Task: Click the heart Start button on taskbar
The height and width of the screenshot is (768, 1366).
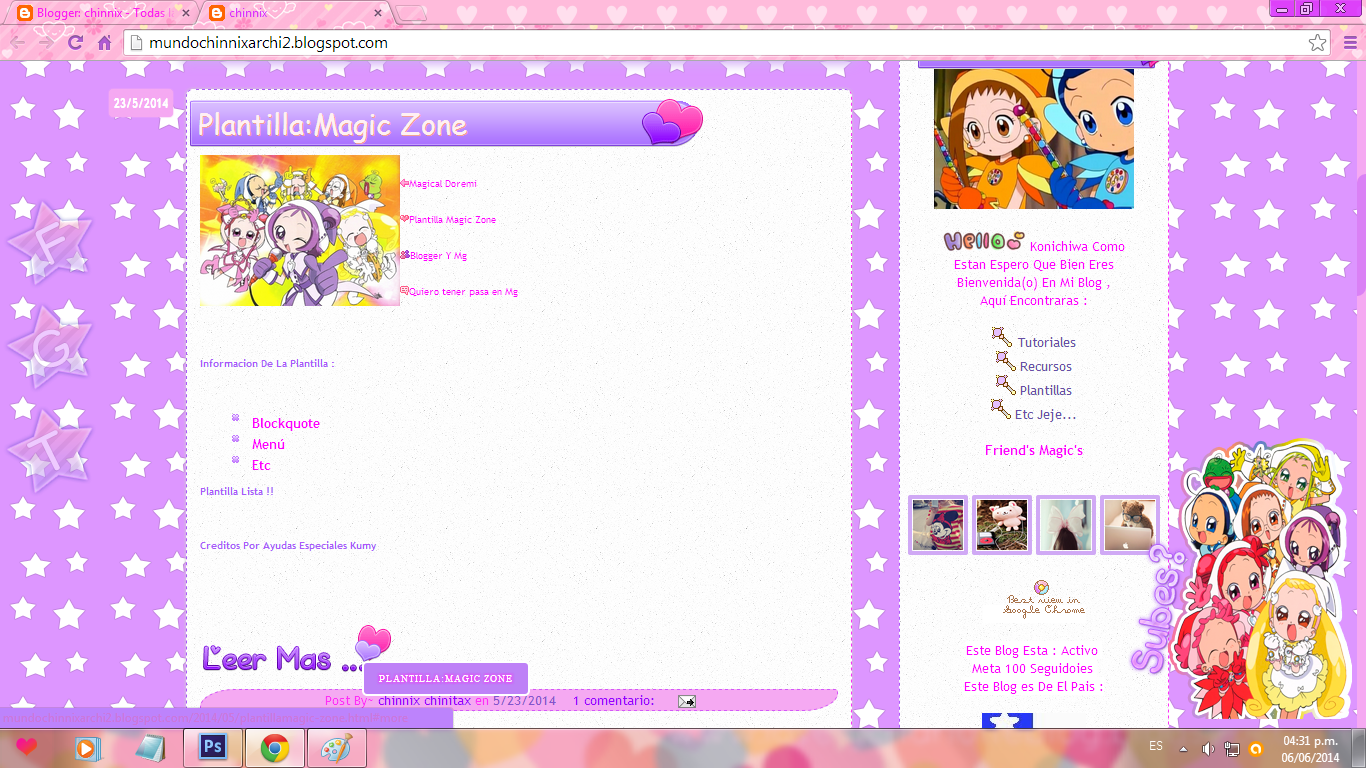Action: point(27,748)
